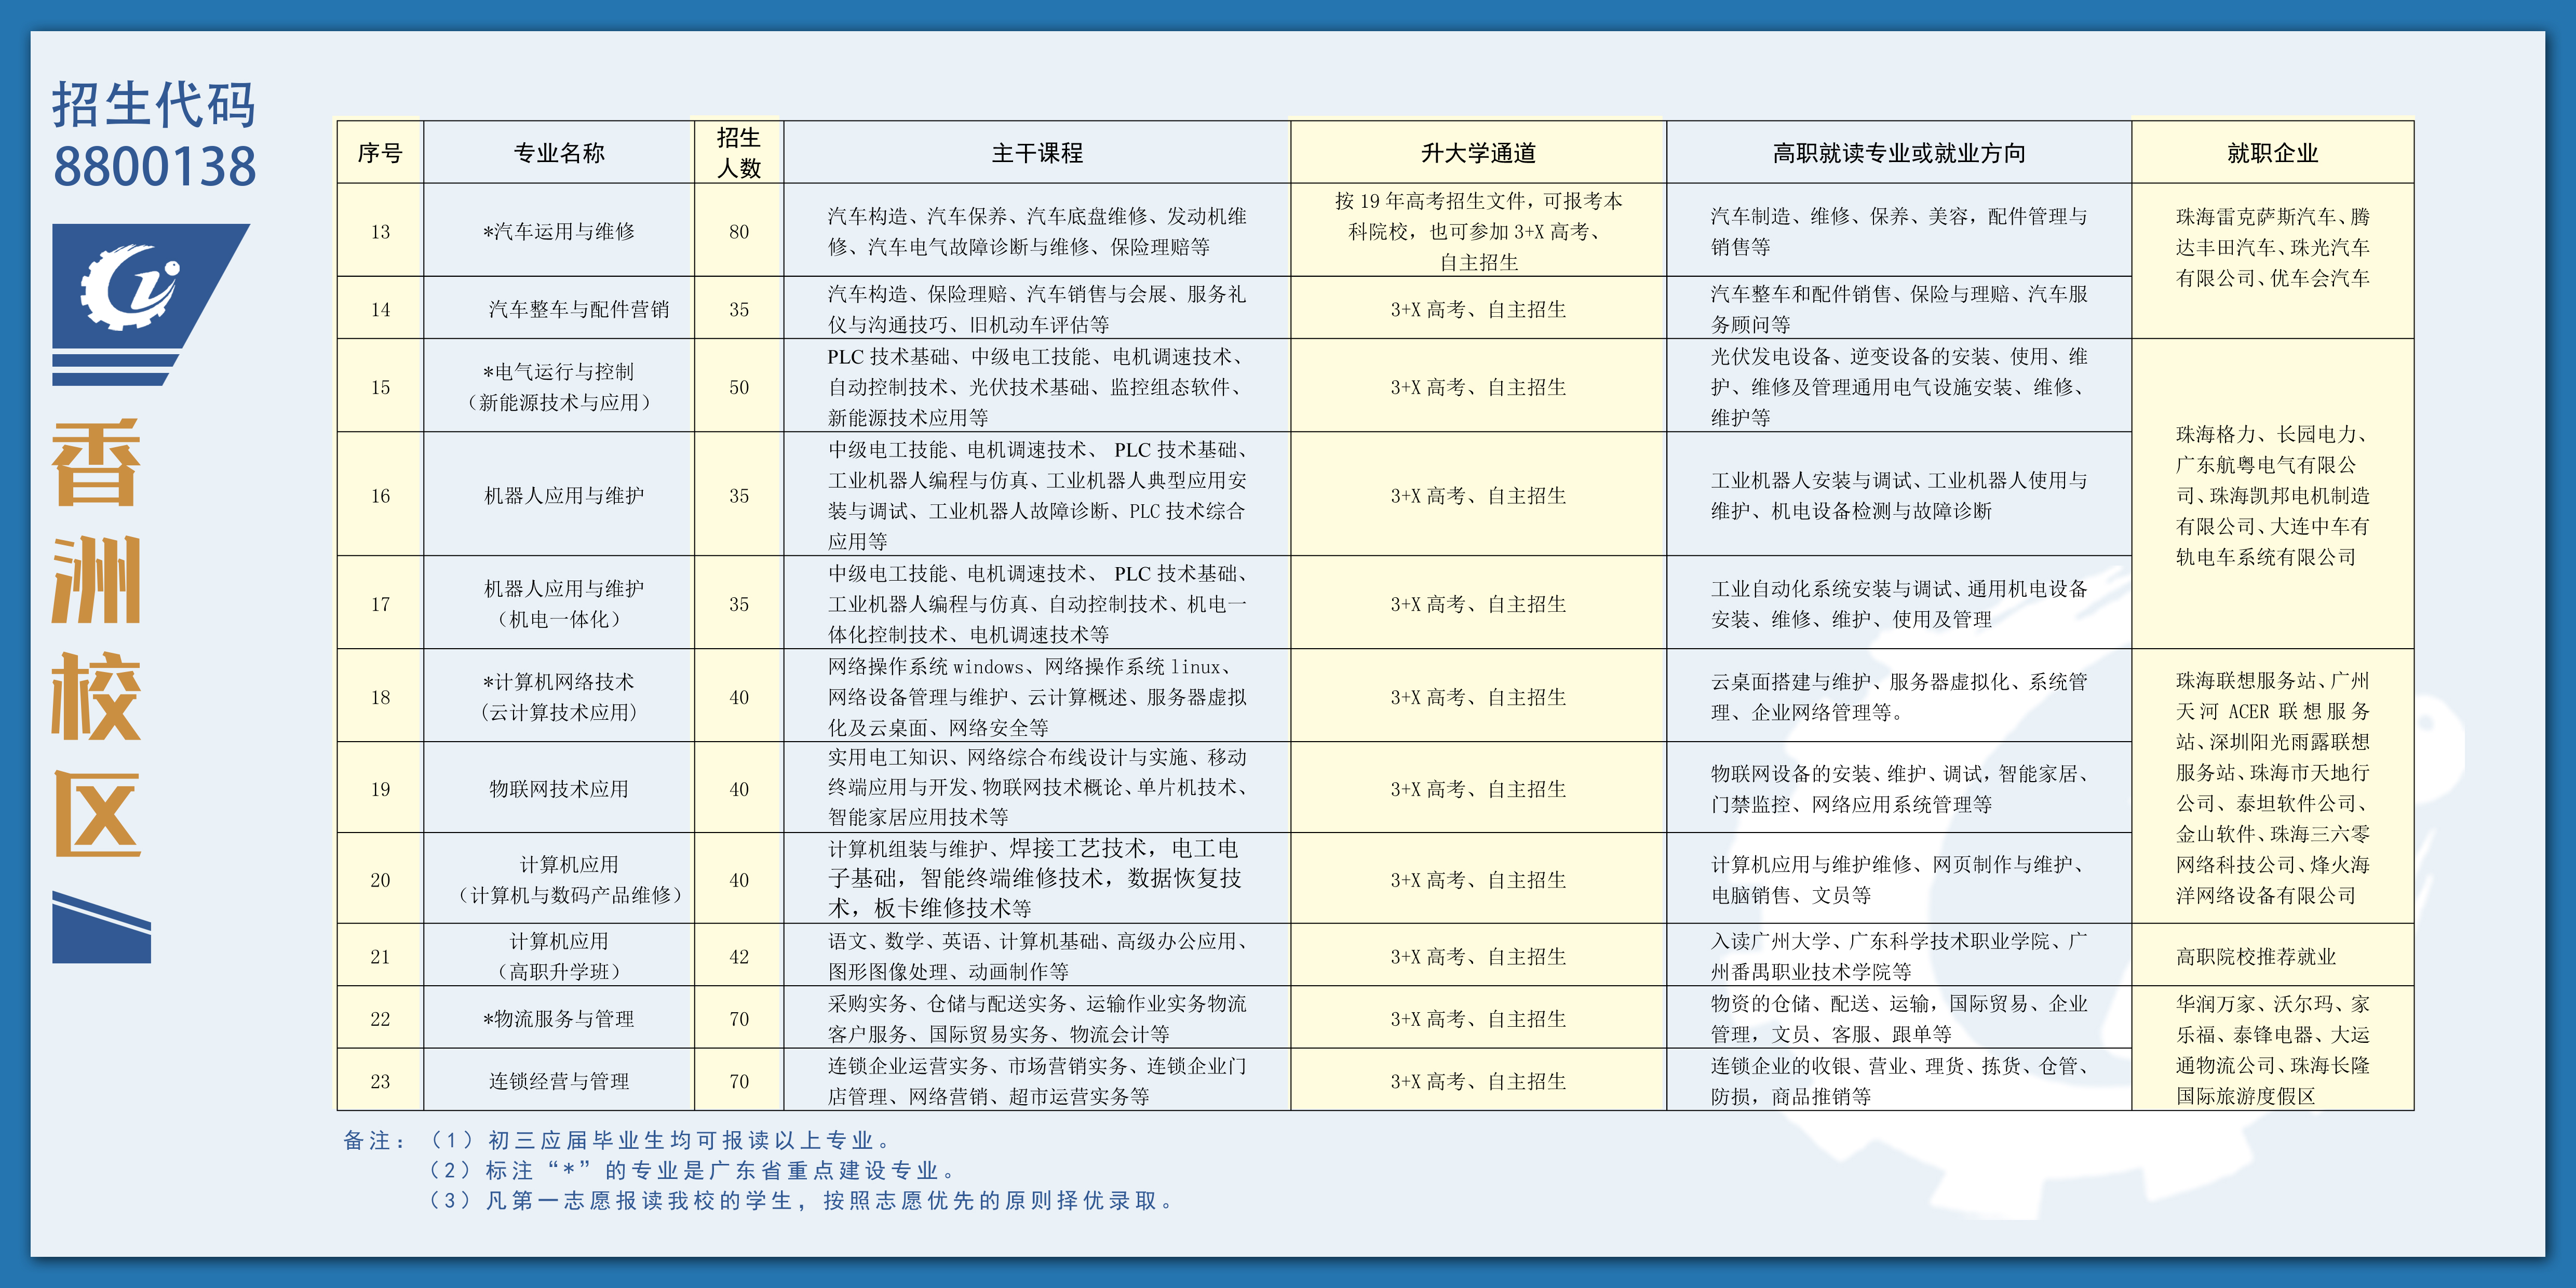The width and height of the screenshot is (2576, 1288).
Task: Click 计算机应用(高职升学班) in row 21
Action: tap(559, 956)
